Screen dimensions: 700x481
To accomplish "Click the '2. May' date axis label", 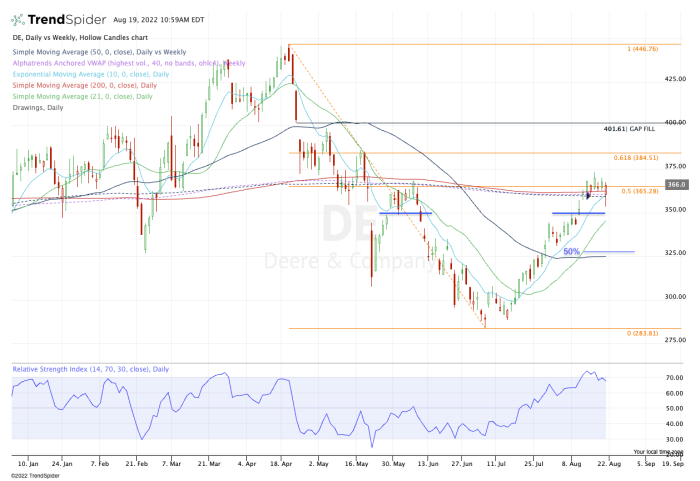I will coord(318,464).
